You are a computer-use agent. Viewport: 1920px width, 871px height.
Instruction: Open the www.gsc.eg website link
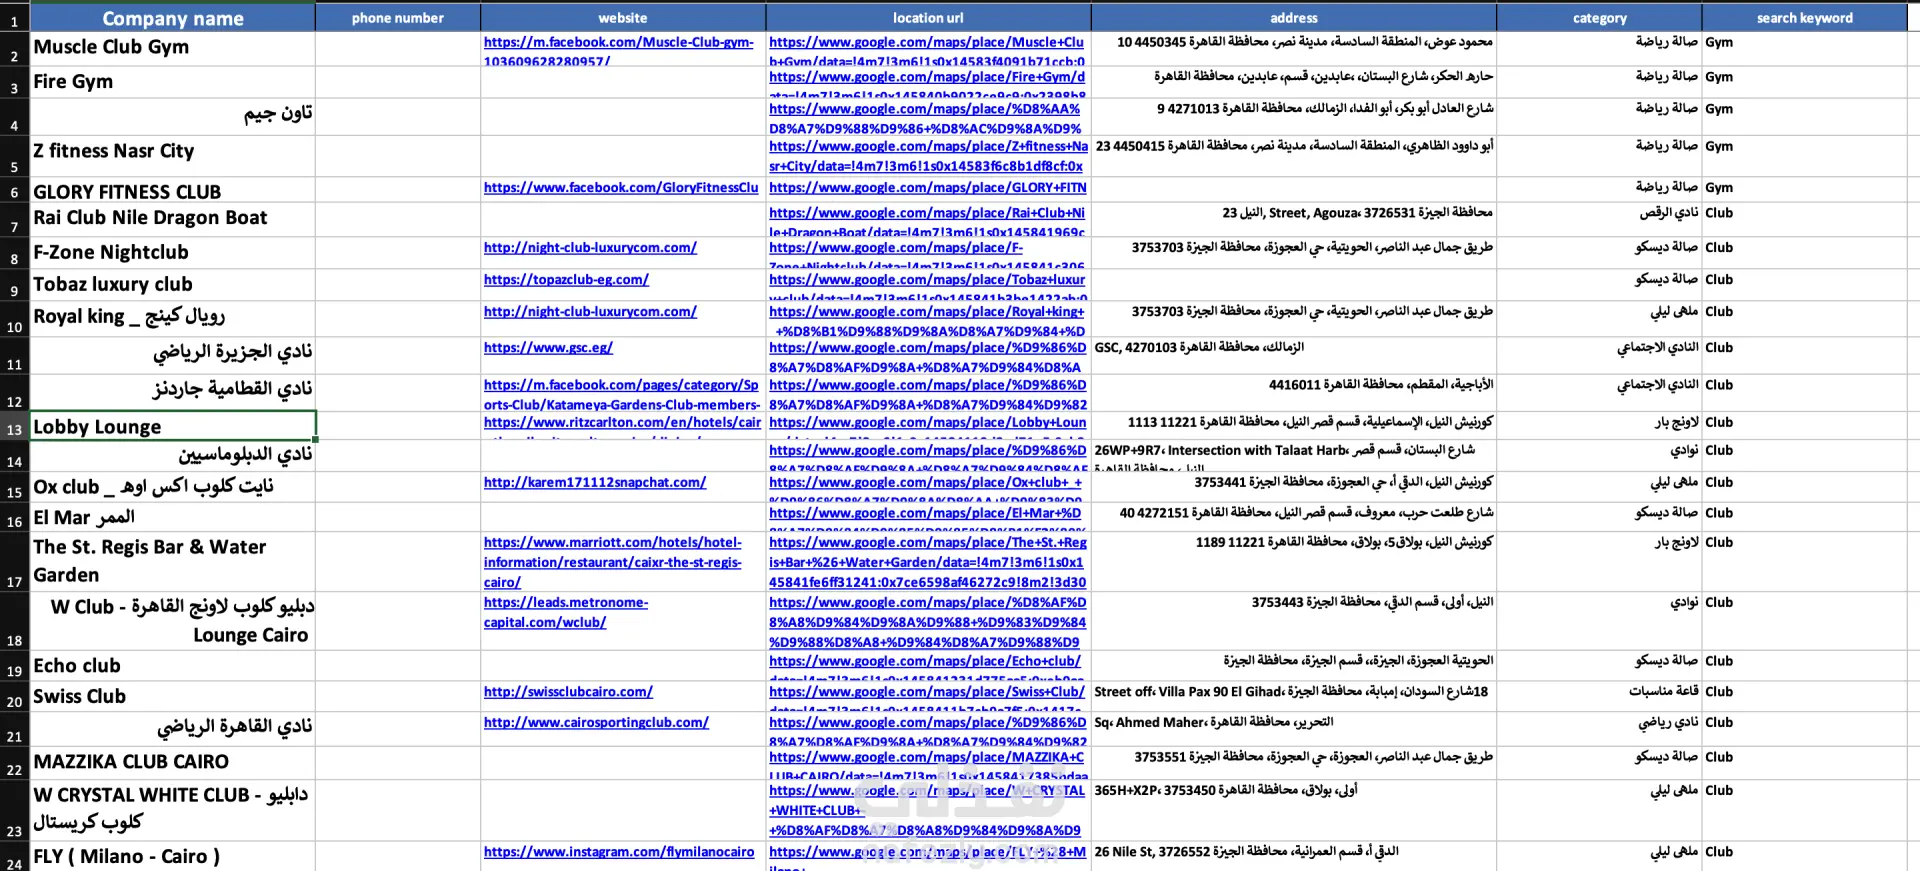(548, 347)
